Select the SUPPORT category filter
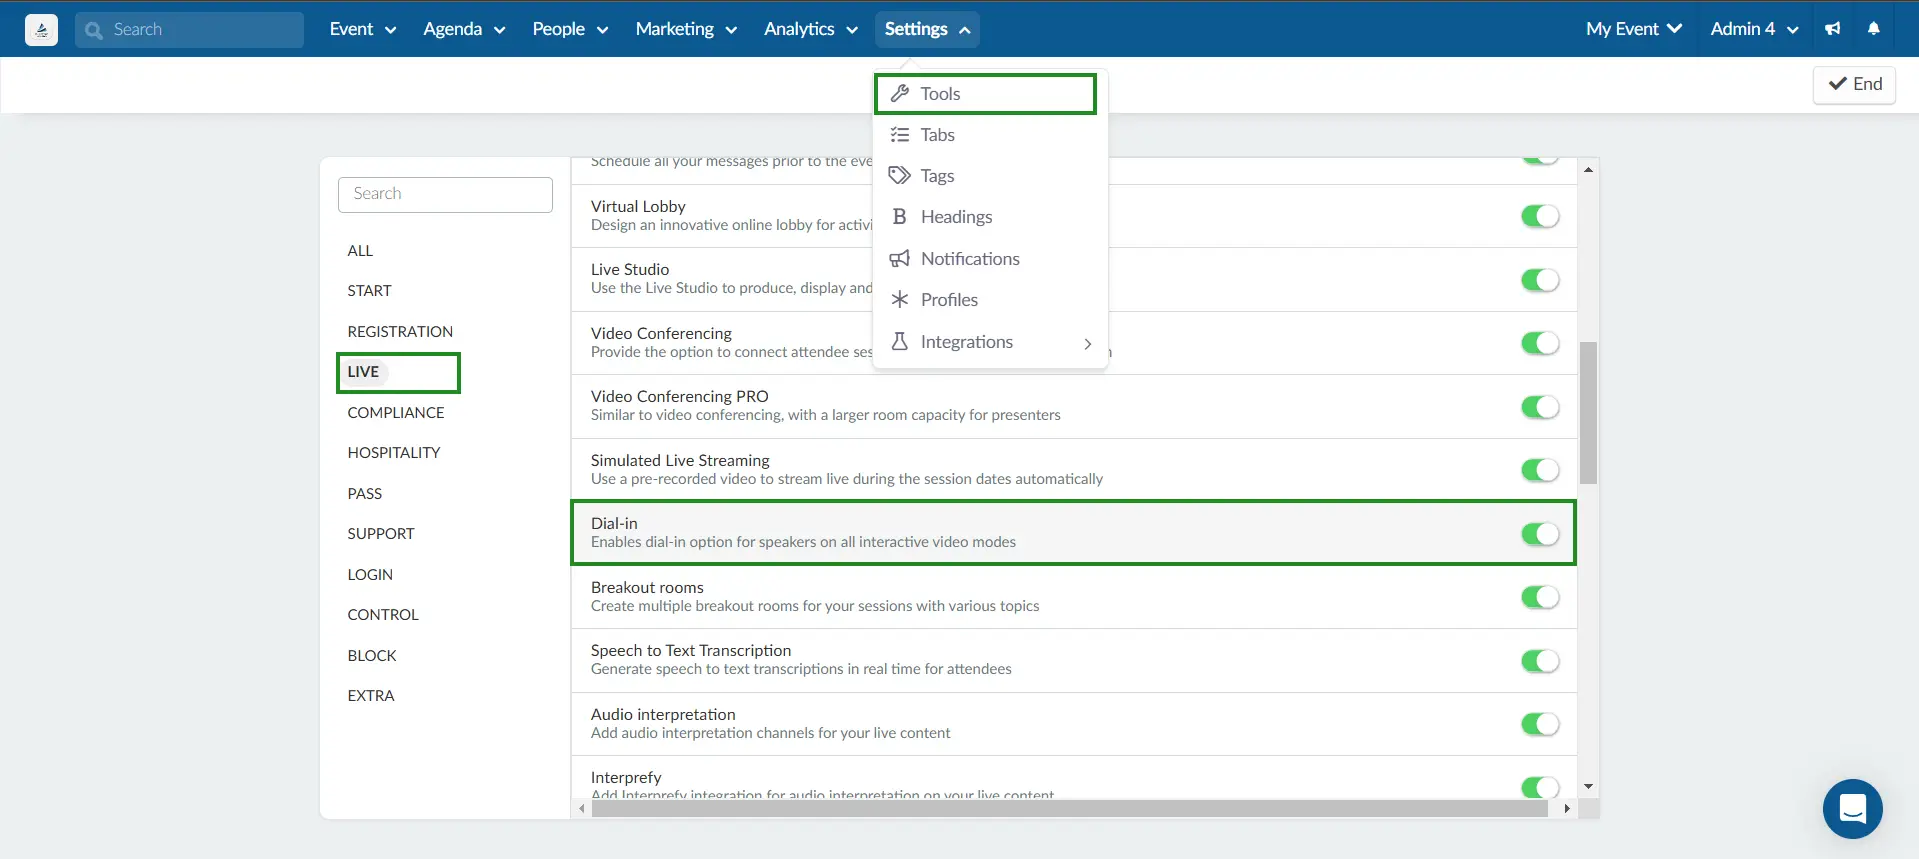This screenshot has width=1919, height=859. click(x=381, y=533)
